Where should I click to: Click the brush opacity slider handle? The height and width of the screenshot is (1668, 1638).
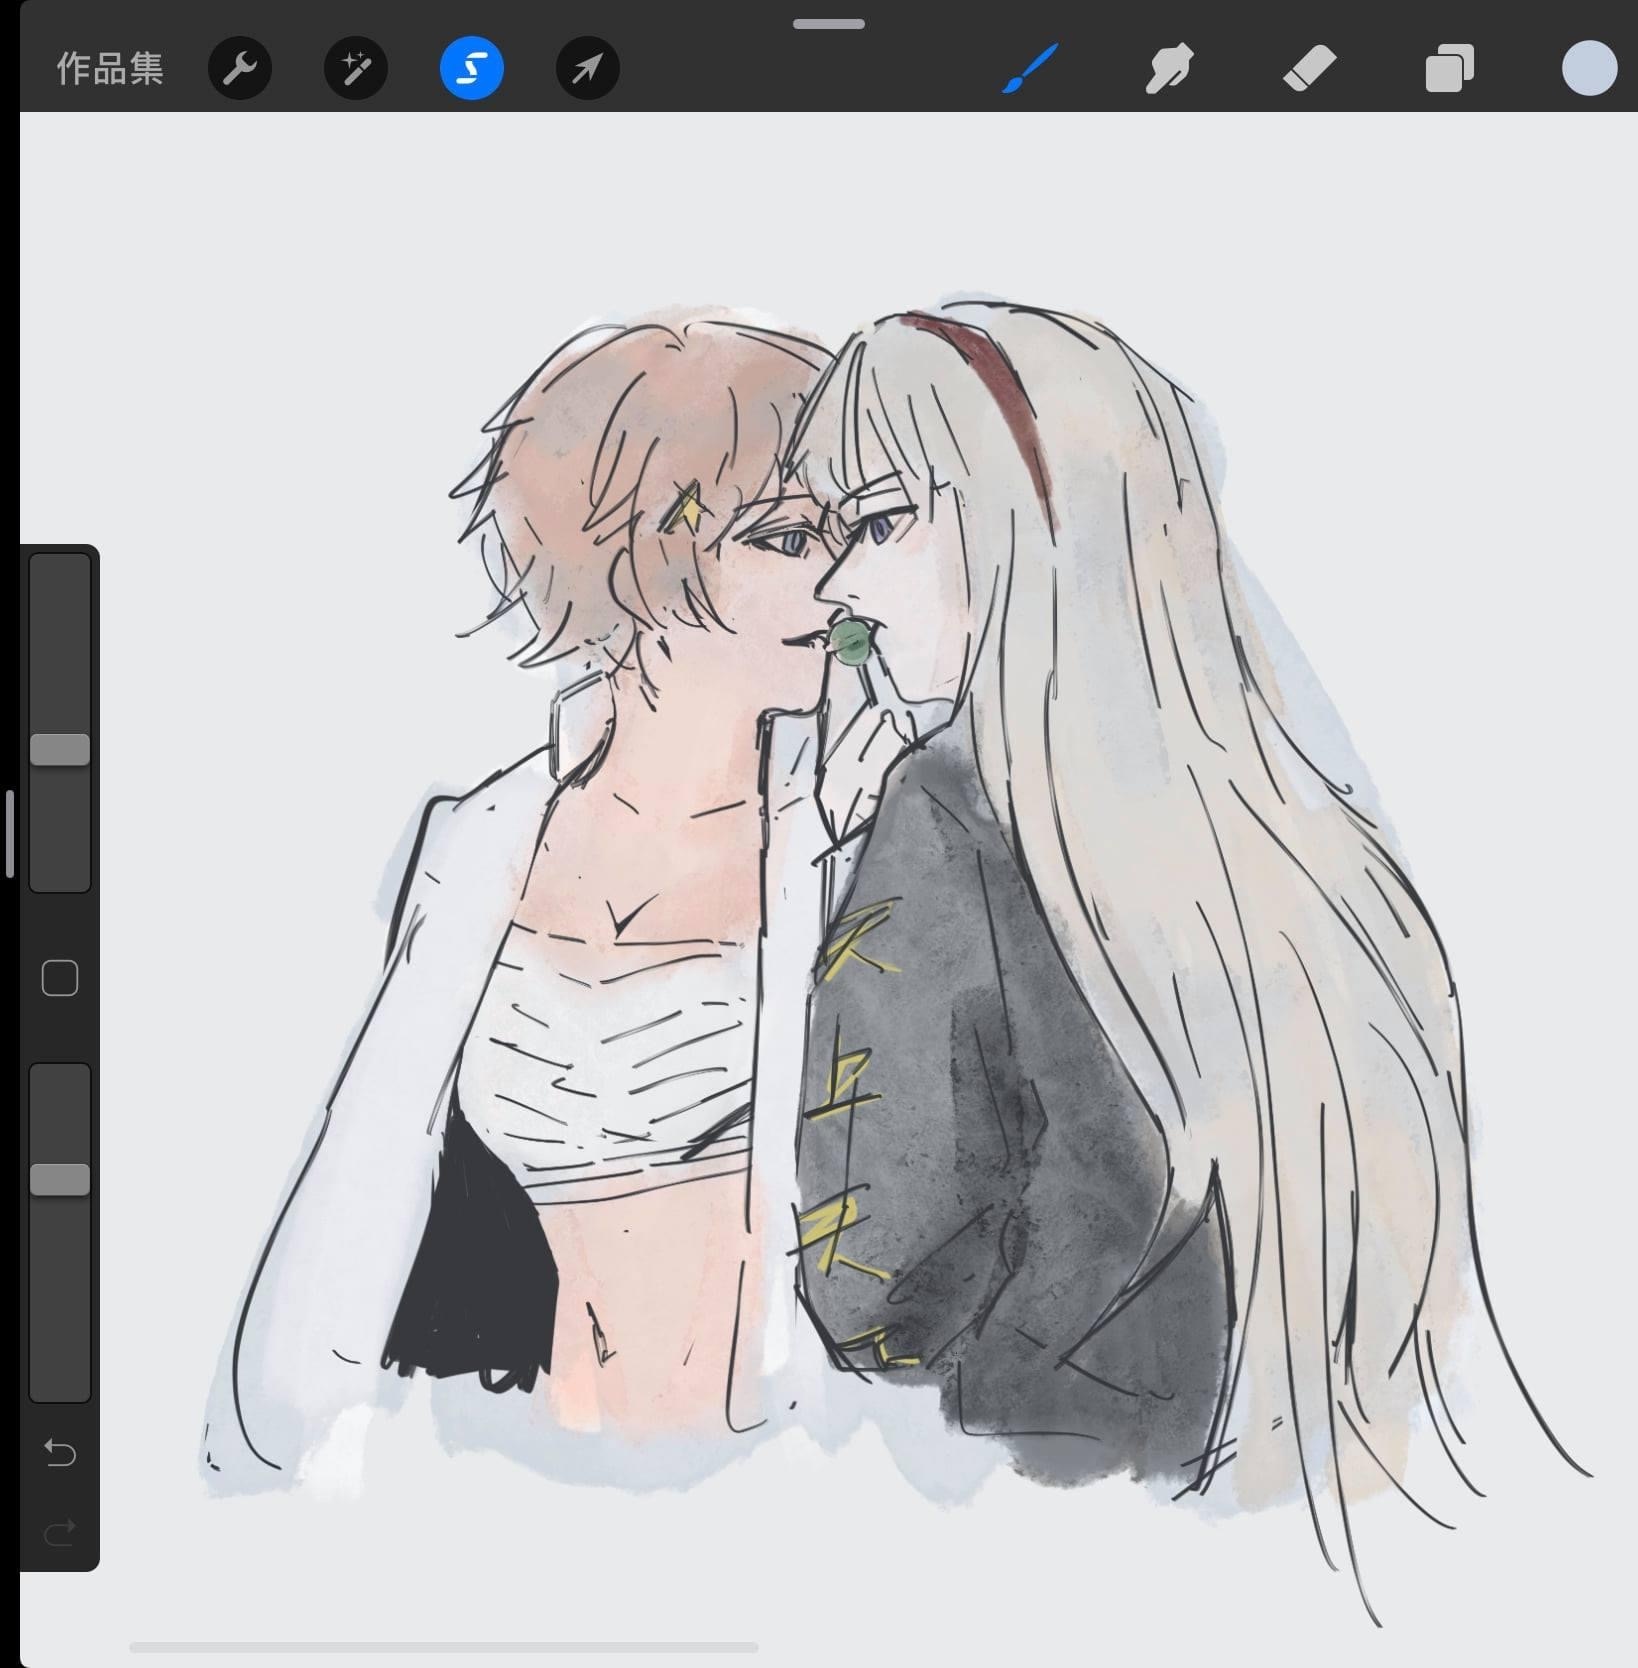60,1179
